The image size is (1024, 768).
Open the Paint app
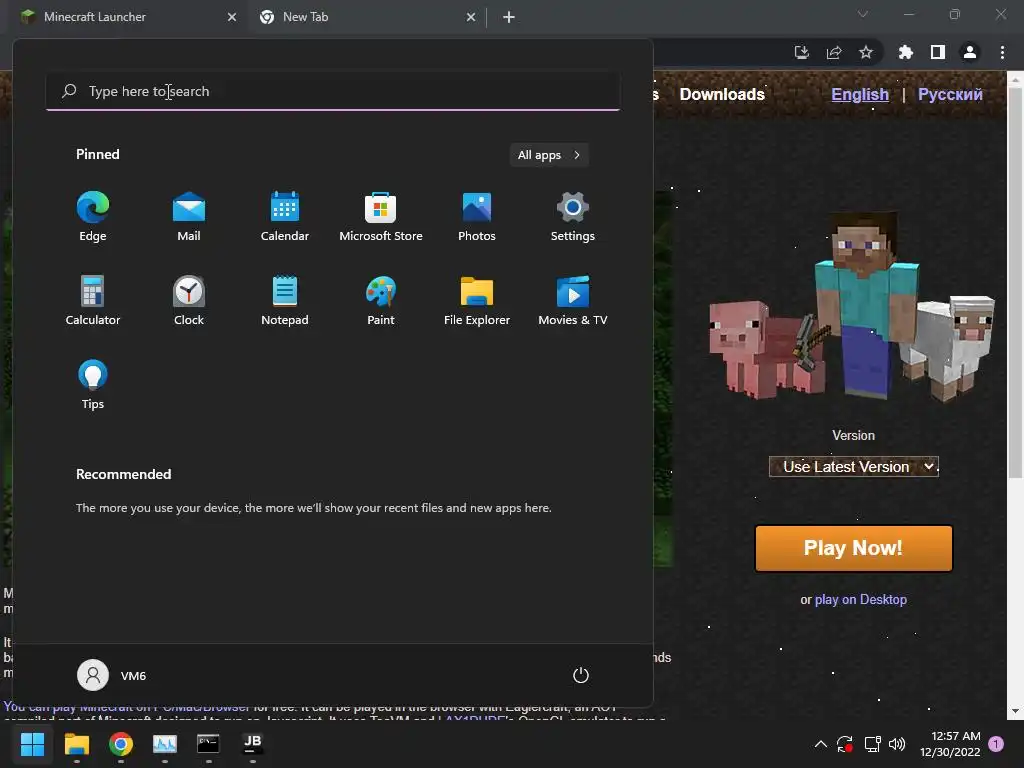[381, 301]
